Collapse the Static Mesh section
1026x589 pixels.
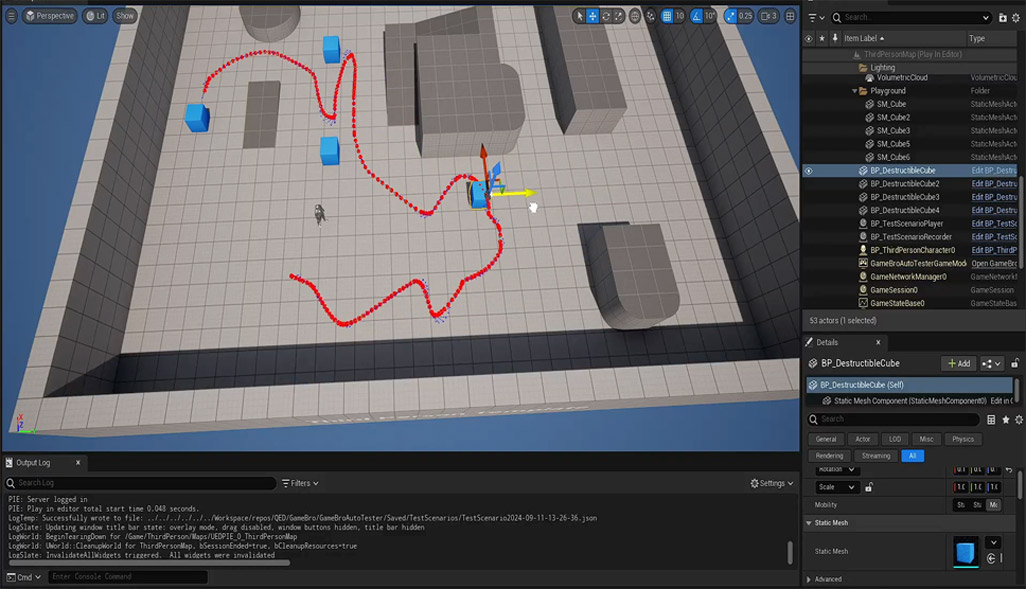tap(809, 523)
